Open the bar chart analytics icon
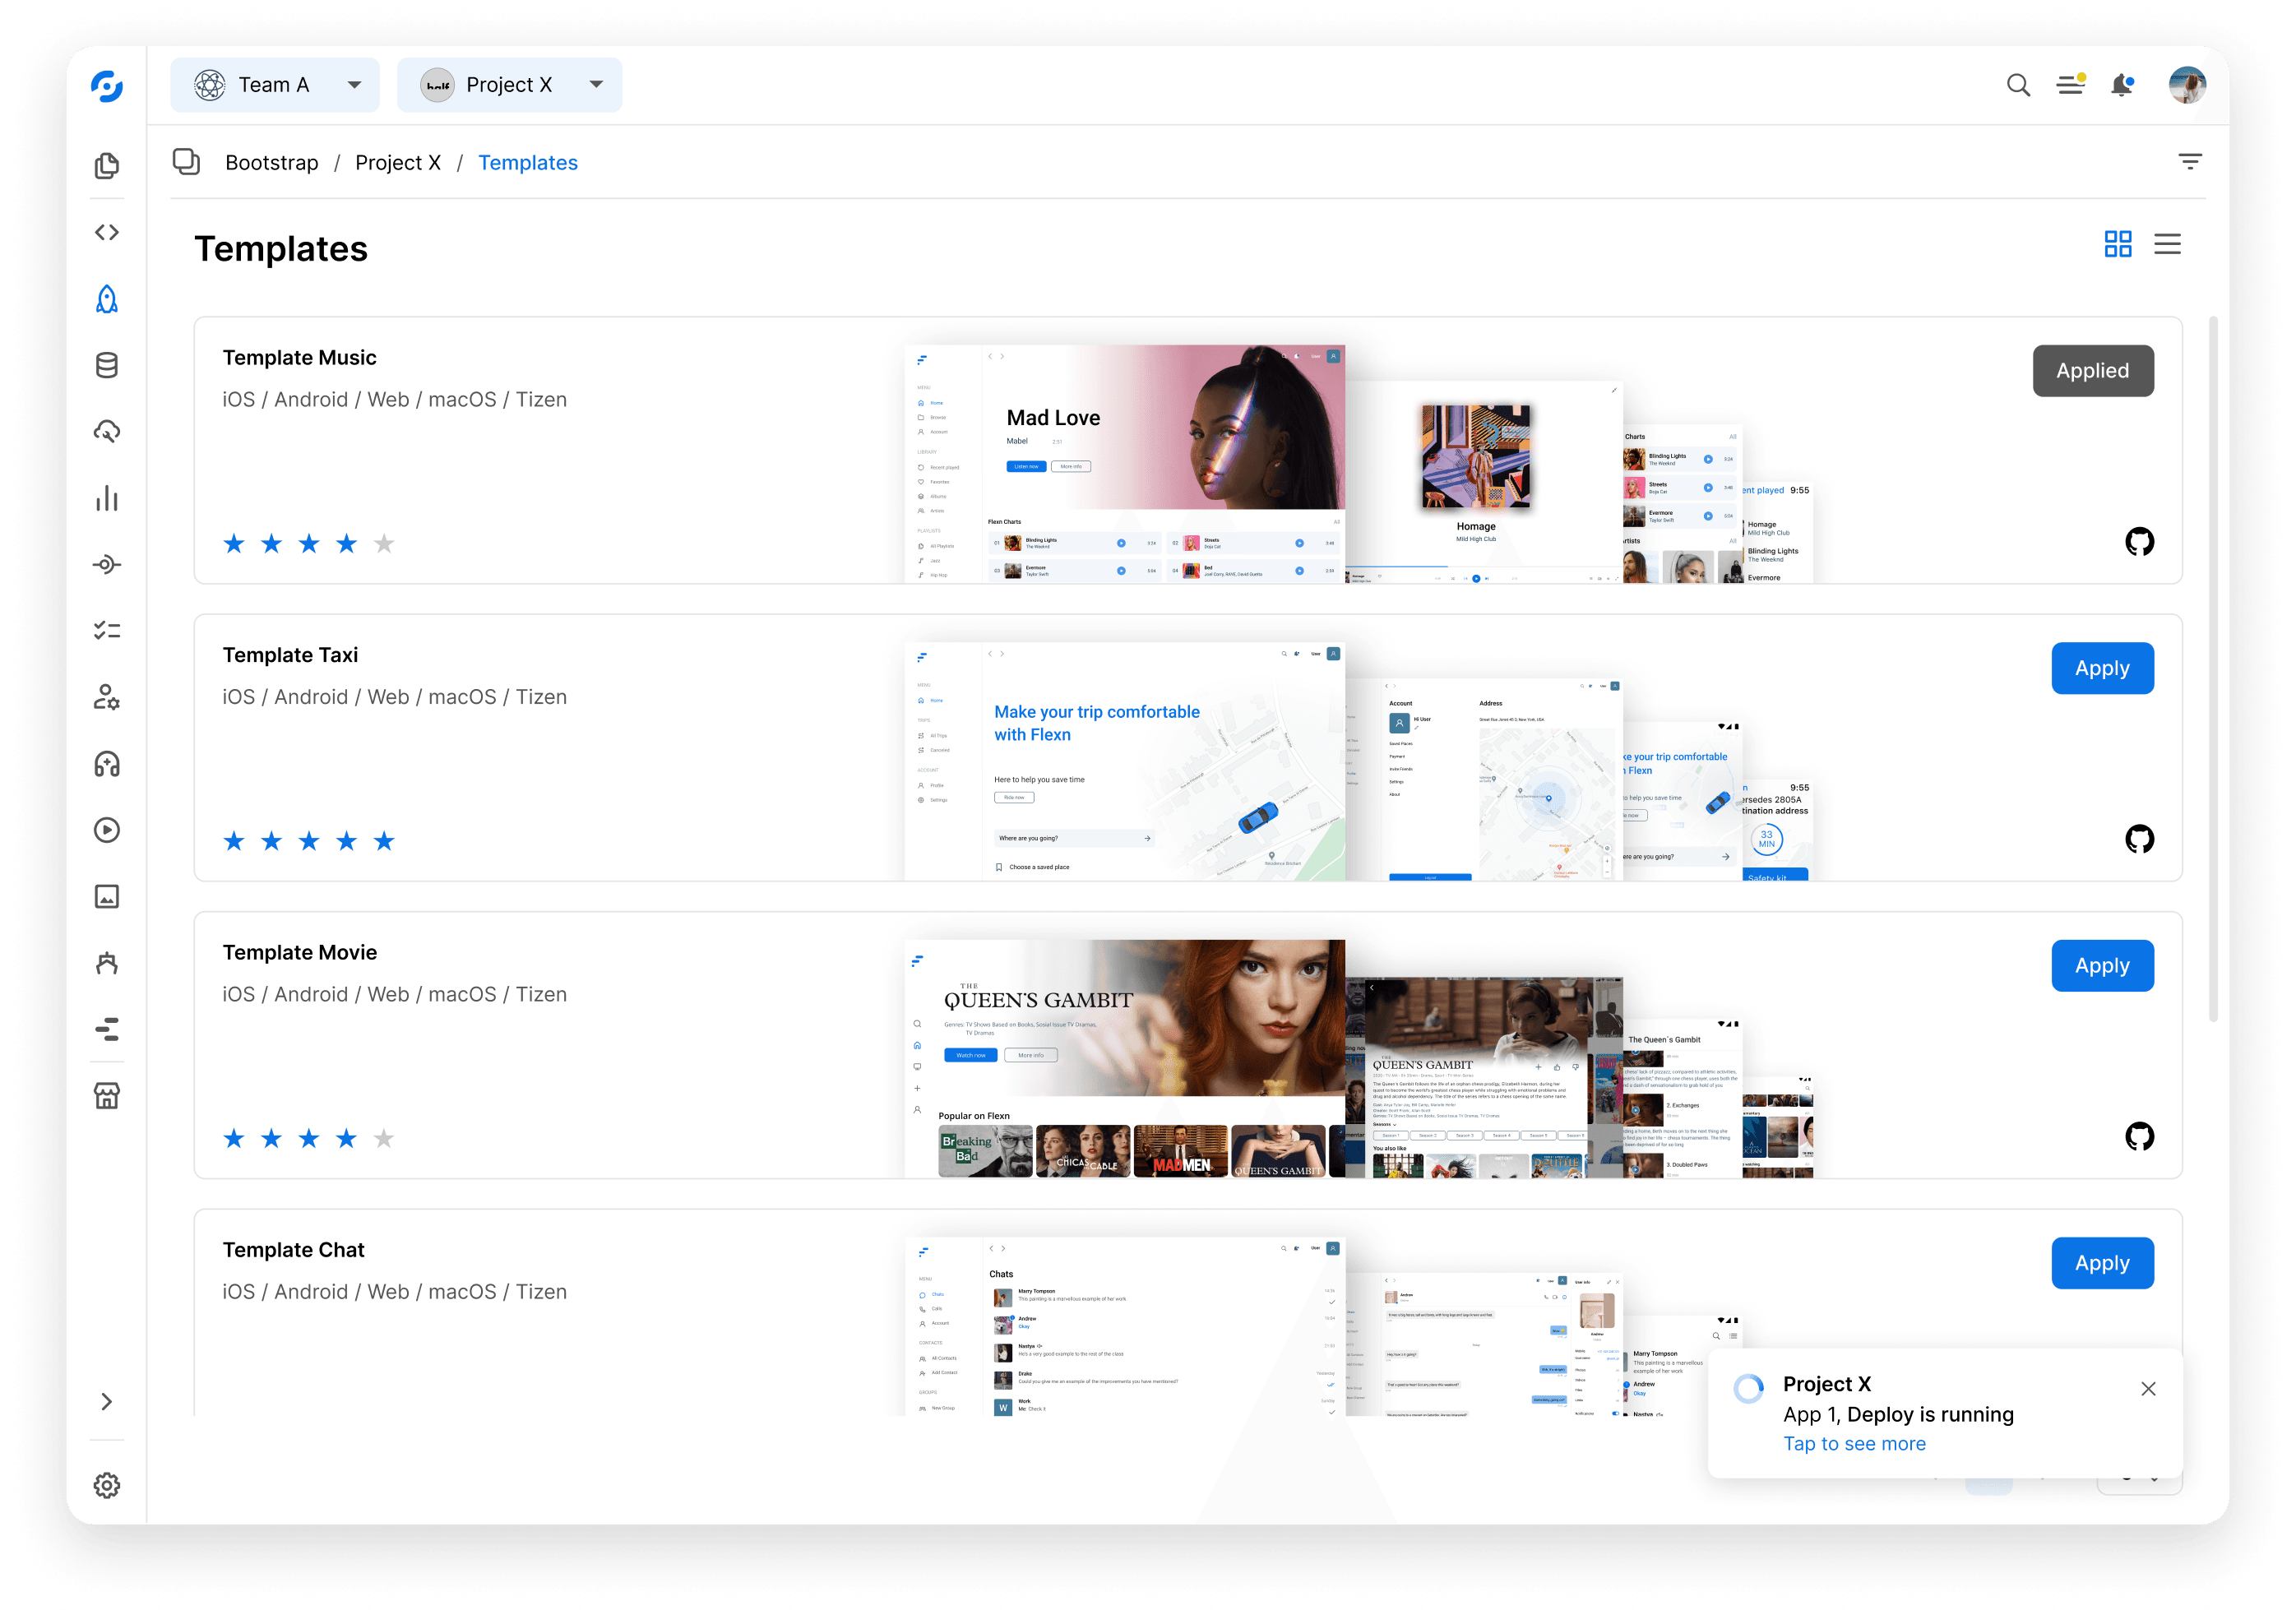Image resolution: width=2296 pixels, height=1610 pixels. [107, 498]
